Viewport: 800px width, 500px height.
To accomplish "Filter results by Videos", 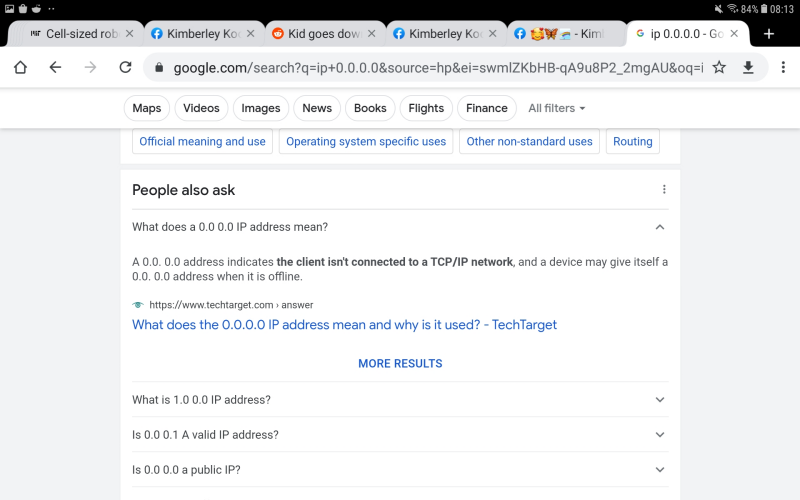I will click(201, 108).
